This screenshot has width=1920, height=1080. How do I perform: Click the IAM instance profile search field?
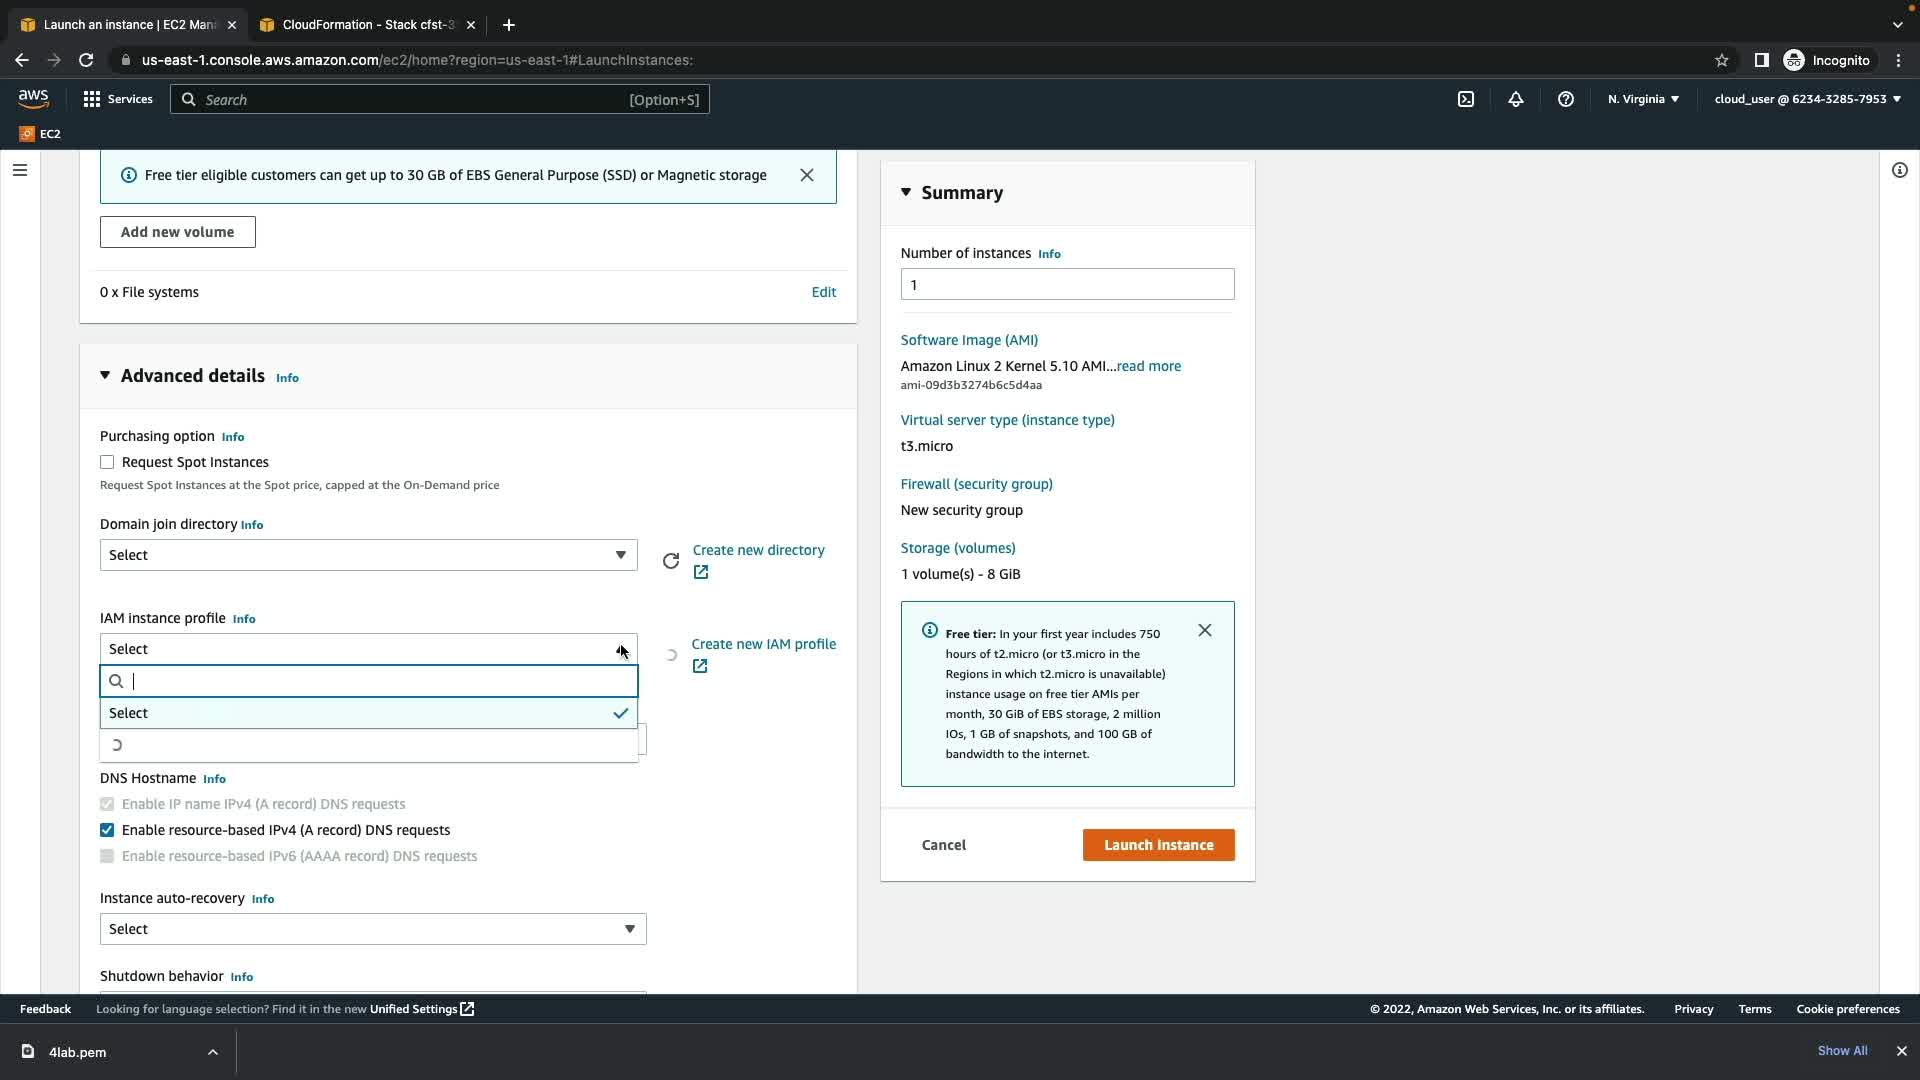pos(380,681)
